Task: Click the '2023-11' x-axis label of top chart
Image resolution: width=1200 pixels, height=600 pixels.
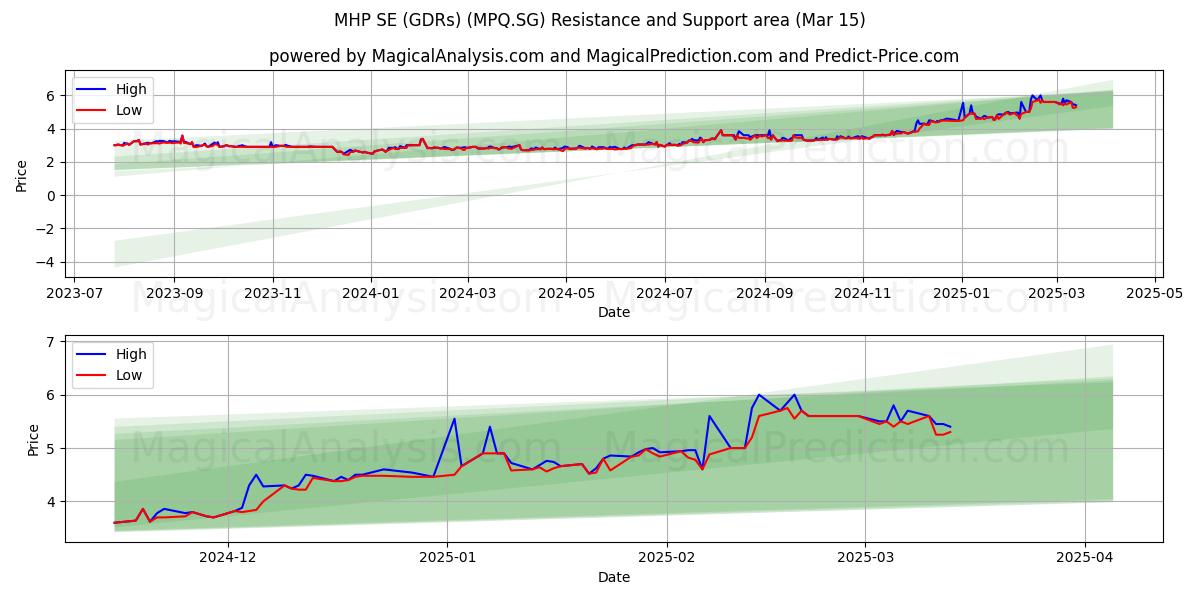Action: 272,294
